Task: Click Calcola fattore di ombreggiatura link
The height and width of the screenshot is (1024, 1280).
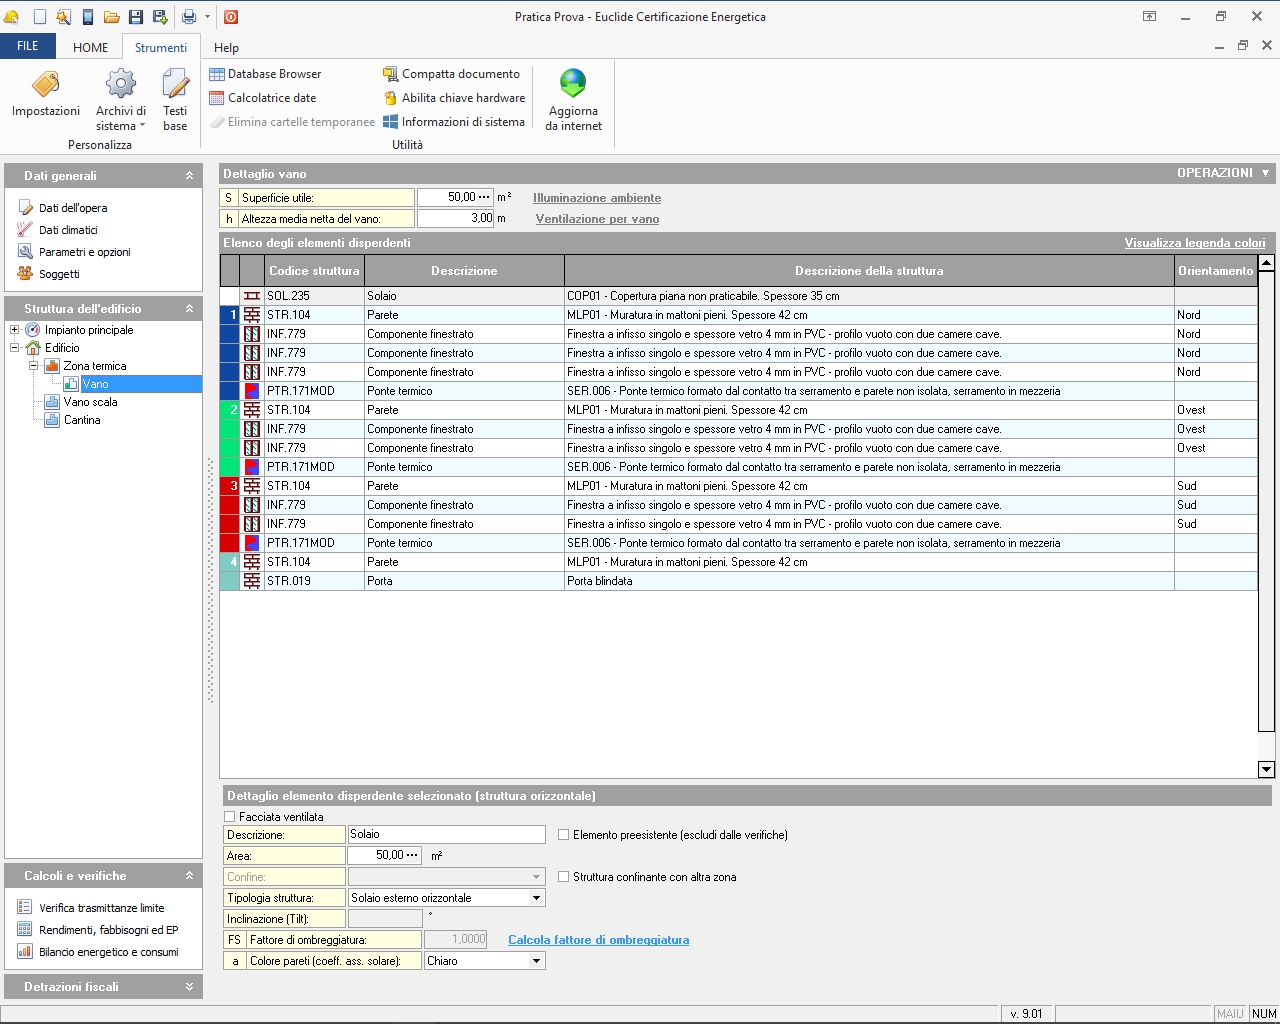Action: pyautogui.click(x=598, y=940)
